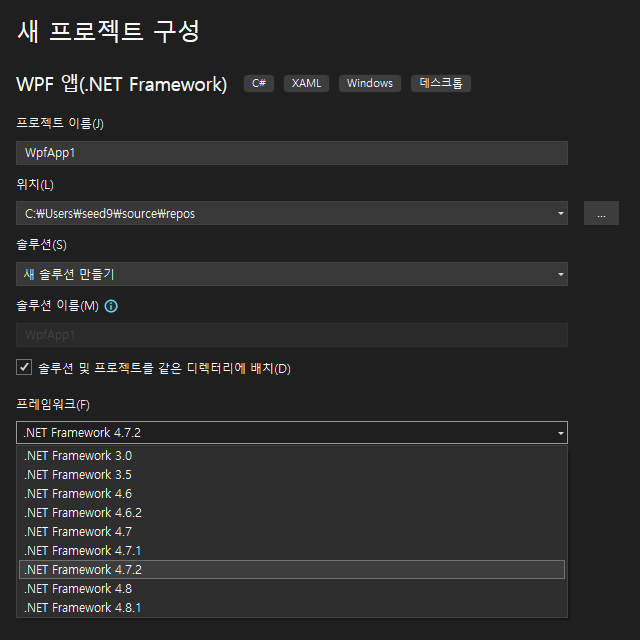Click the disabled solution name field

(x=292, y=335)
